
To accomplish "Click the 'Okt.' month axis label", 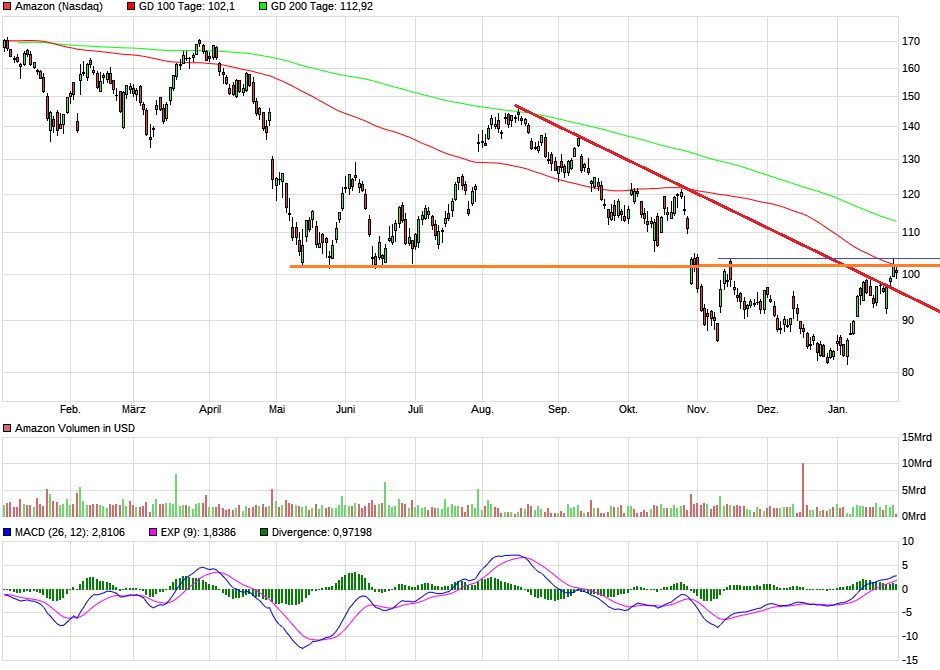I will [628, 409].
